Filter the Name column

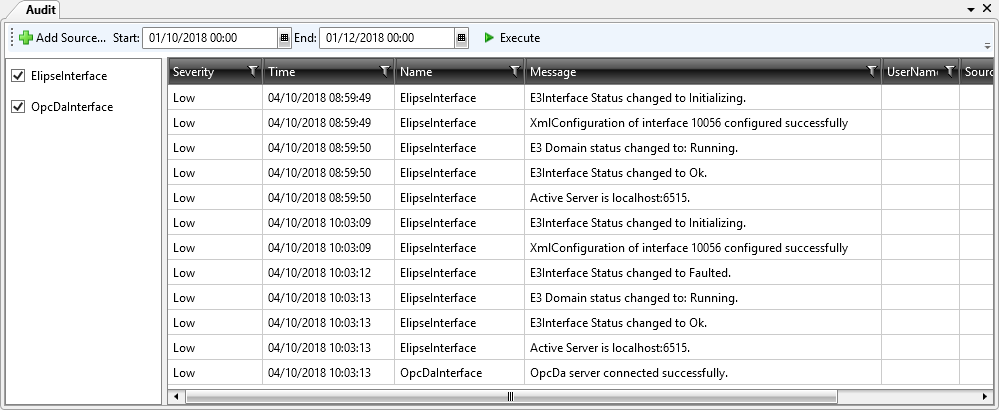(x=515, y=71)
